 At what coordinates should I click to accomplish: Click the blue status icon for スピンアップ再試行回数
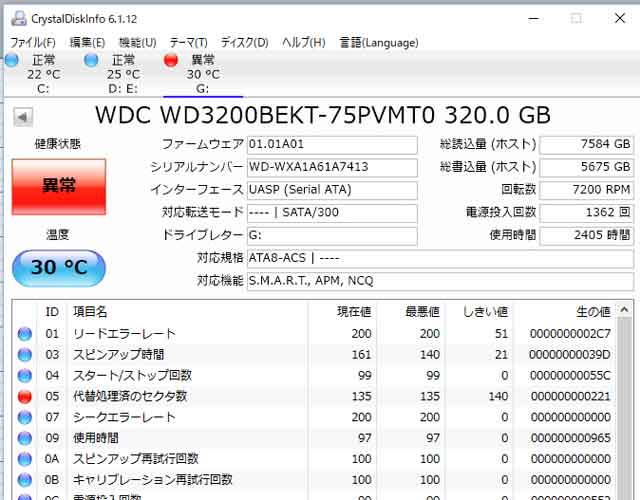tap(25, 459)
